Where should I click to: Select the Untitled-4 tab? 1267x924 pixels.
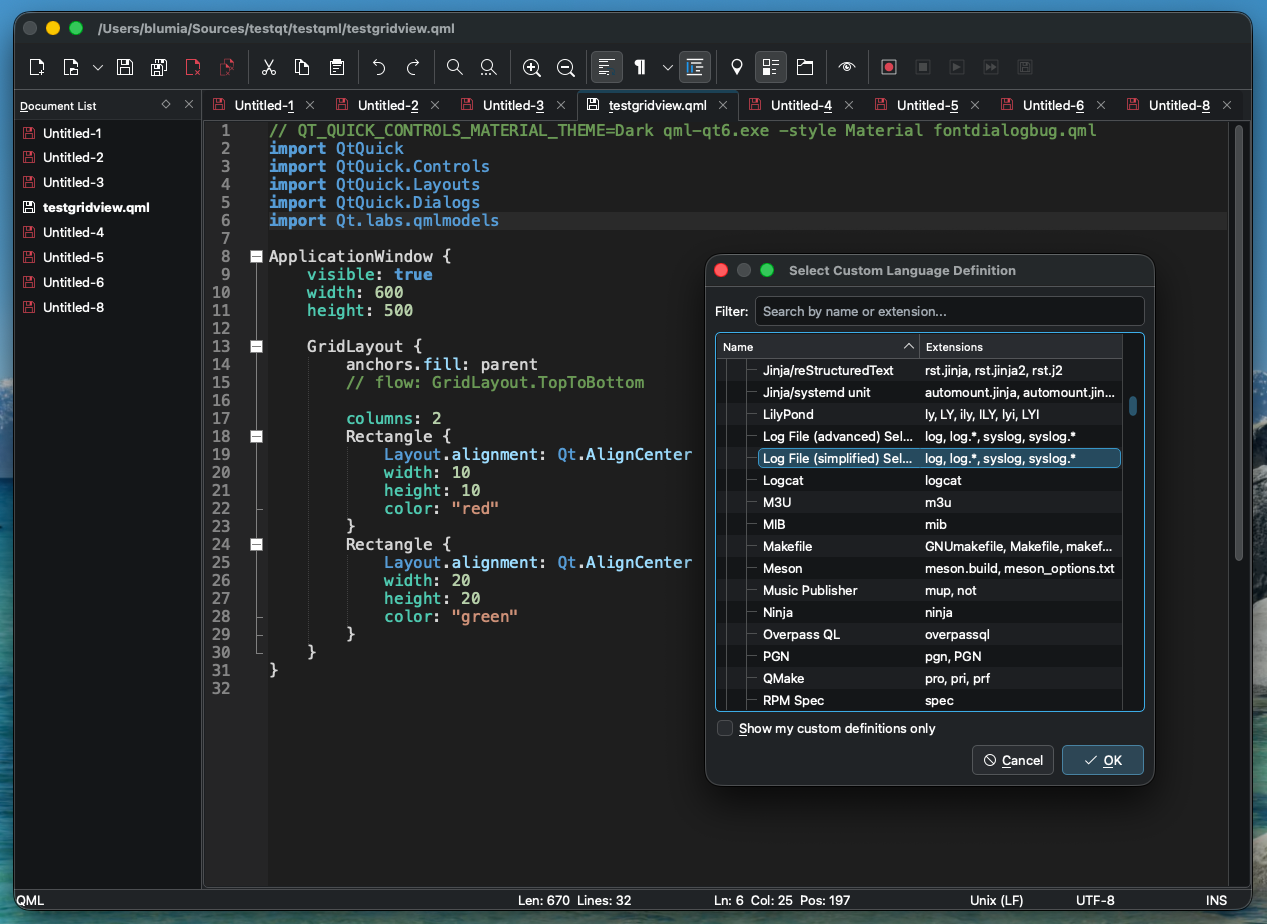point(801,105)
